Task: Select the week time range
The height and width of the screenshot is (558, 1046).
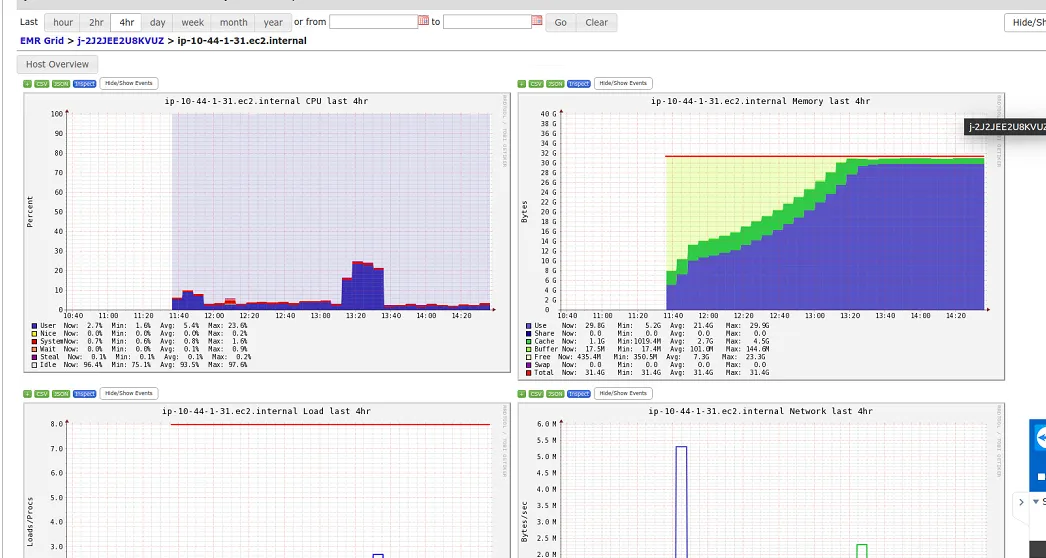Action: click(193, 22)
